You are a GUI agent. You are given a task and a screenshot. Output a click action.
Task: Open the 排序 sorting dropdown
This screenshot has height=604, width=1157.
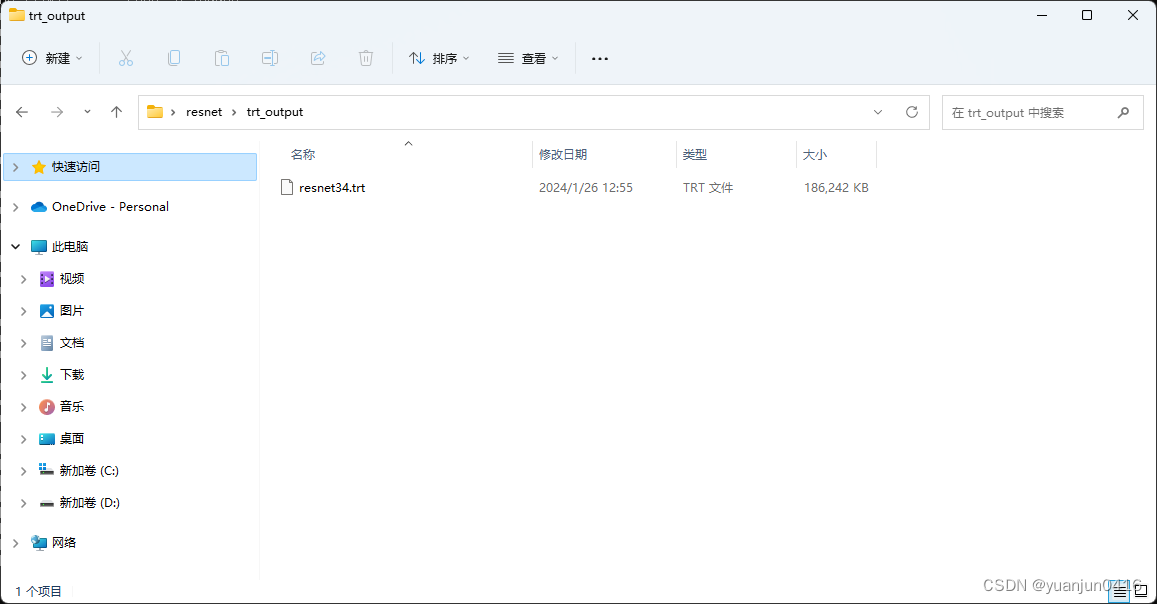[x=438, y=58]
